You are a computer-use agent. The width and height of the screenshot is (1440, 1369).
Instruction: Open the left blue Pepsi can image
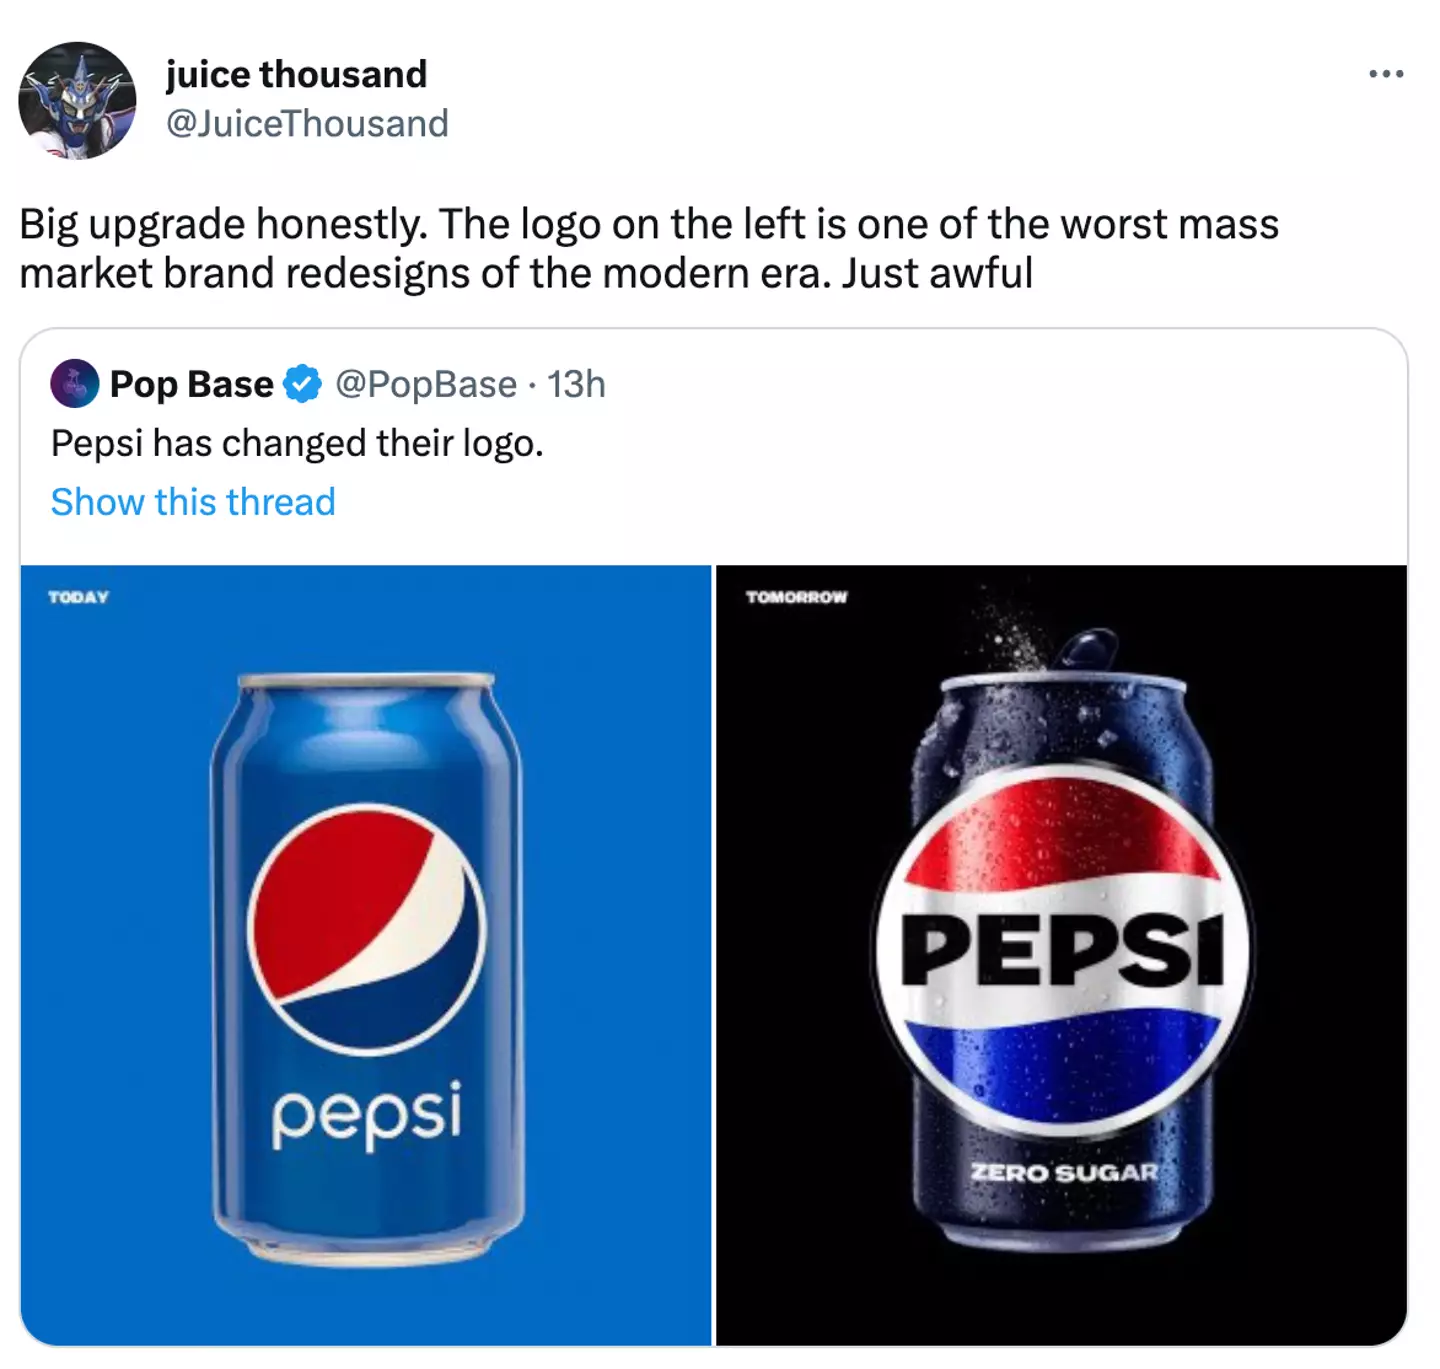[x=366, y=955]
